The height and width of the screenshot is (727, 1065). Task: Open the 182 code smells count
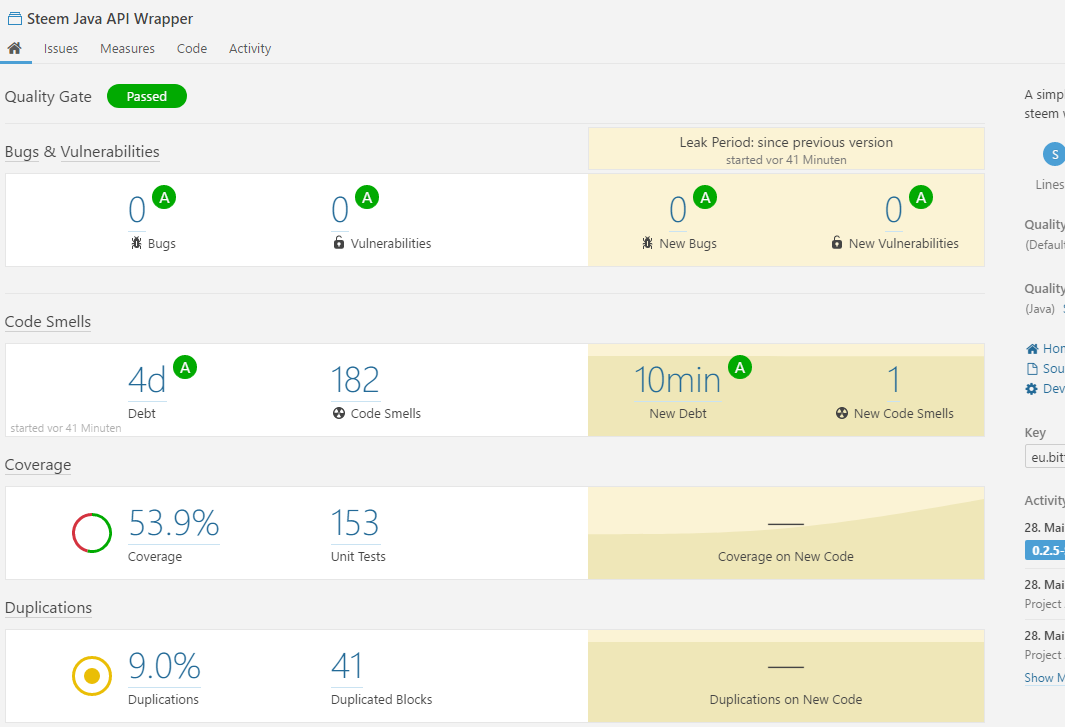[x=355, y=381]
